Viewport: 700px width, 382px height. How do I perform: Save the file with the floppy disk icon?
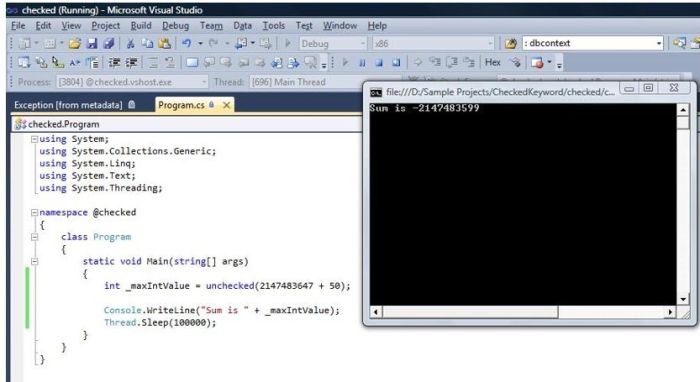[x=92, y=43]
